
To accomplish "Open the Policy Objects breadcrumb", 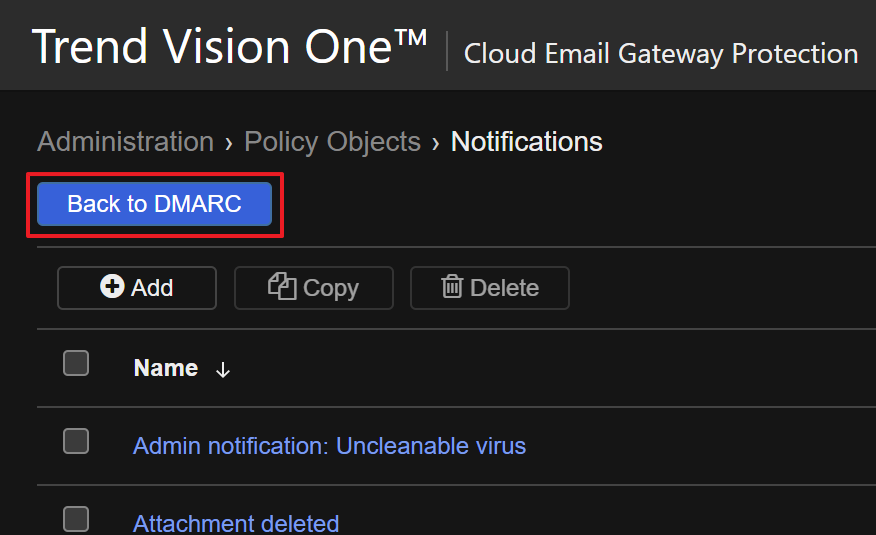I will click(332, 142).
